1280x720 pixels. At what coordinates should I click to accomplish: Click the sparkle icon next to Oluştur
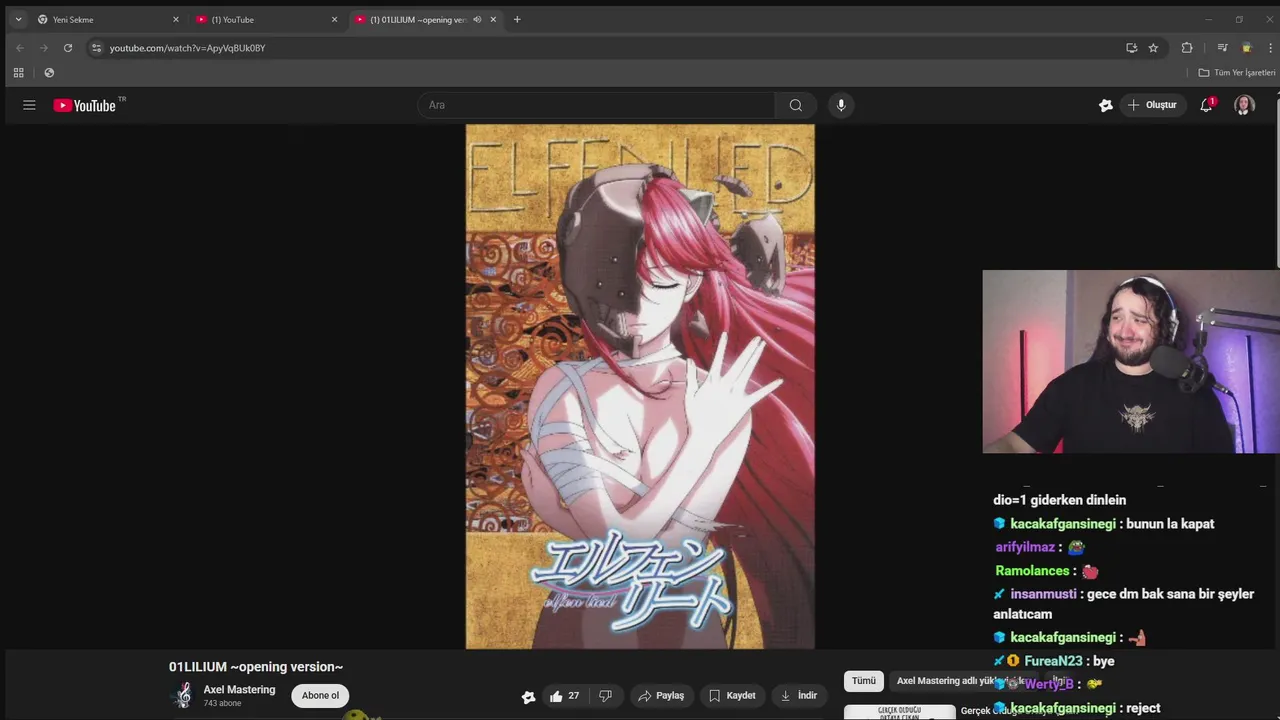[1105, 105]
